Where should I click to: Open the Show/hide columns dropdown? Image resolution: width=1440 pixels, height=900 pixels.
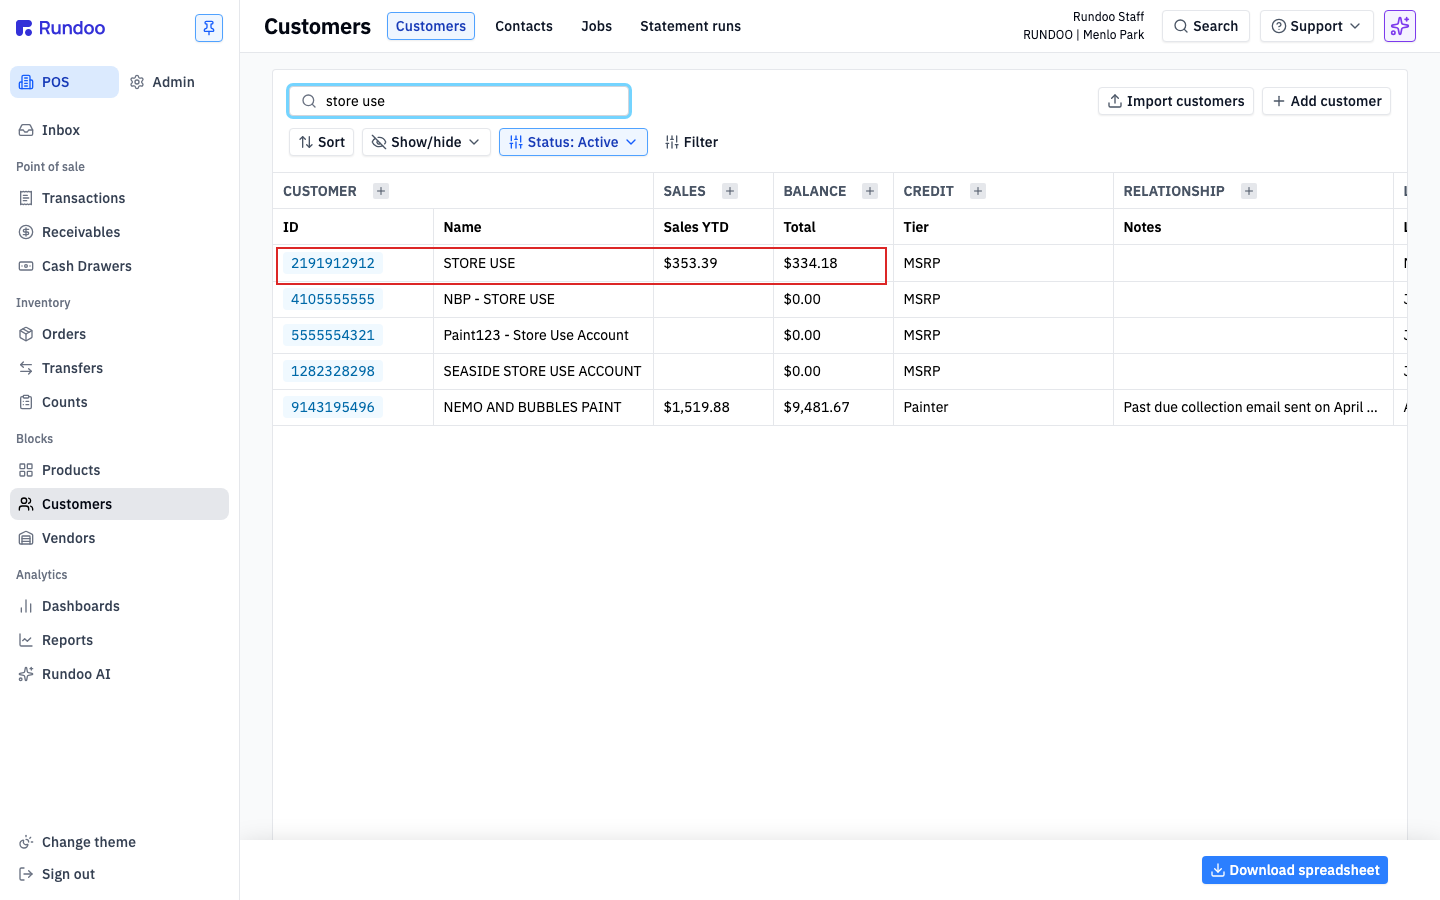[x=426, y=142]
